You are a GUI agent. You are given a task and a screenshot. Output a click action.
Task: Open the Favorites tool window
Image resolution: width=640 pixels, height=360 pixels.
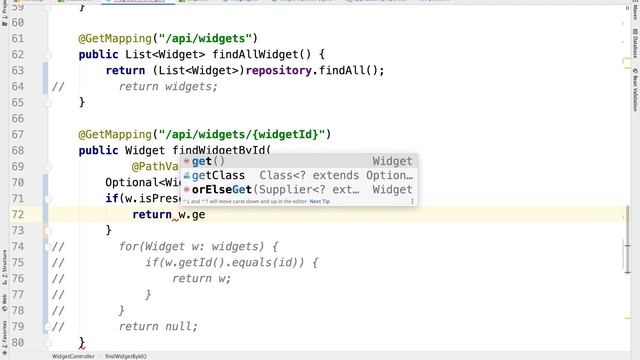click(4, 337)
